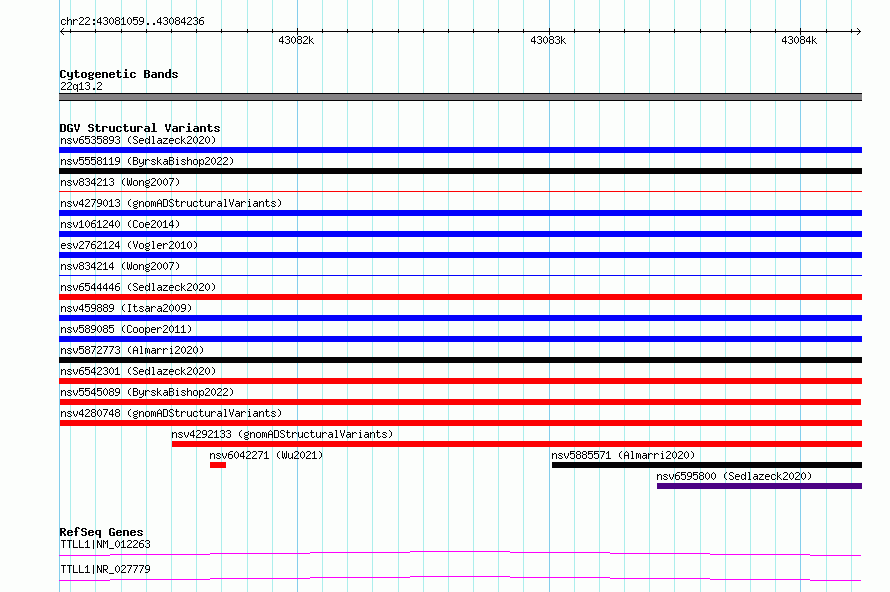Screen dimensions: 890x592
Task: Click the magenta TTLL1 NR_027779 gene line
Action: [460, 578]
